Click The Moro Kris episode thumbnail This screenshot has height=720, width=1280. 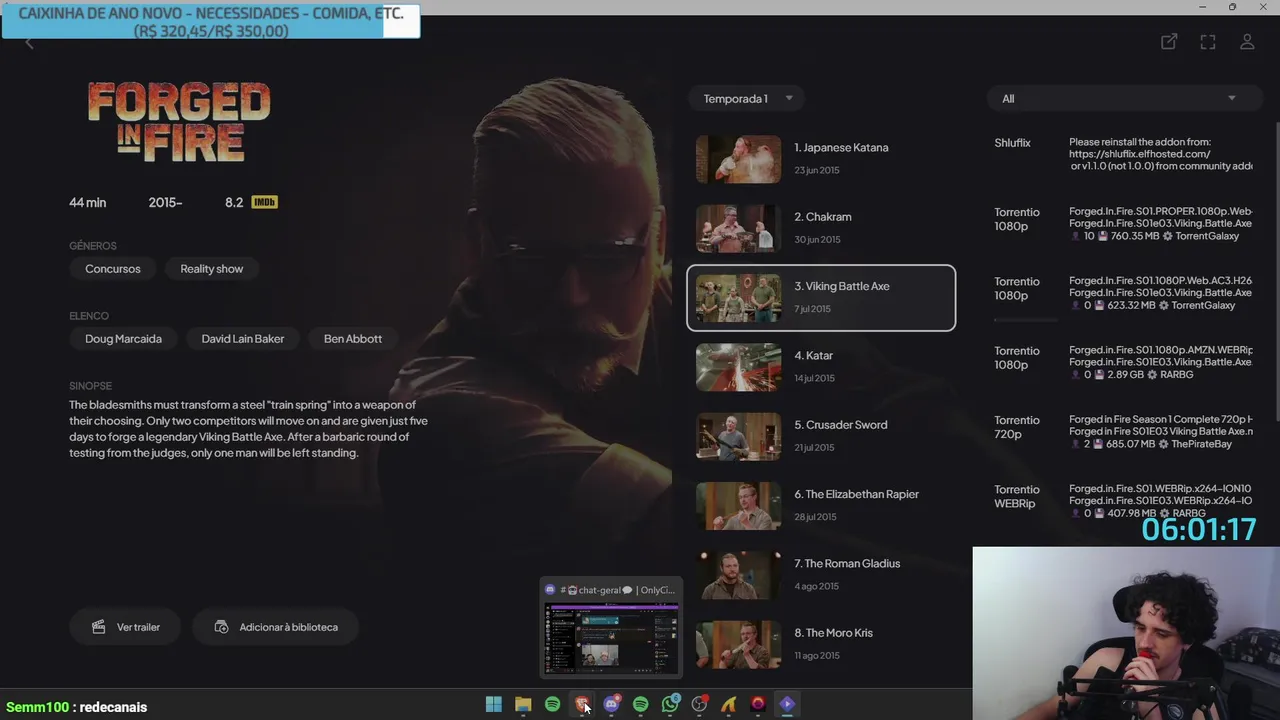738,644
